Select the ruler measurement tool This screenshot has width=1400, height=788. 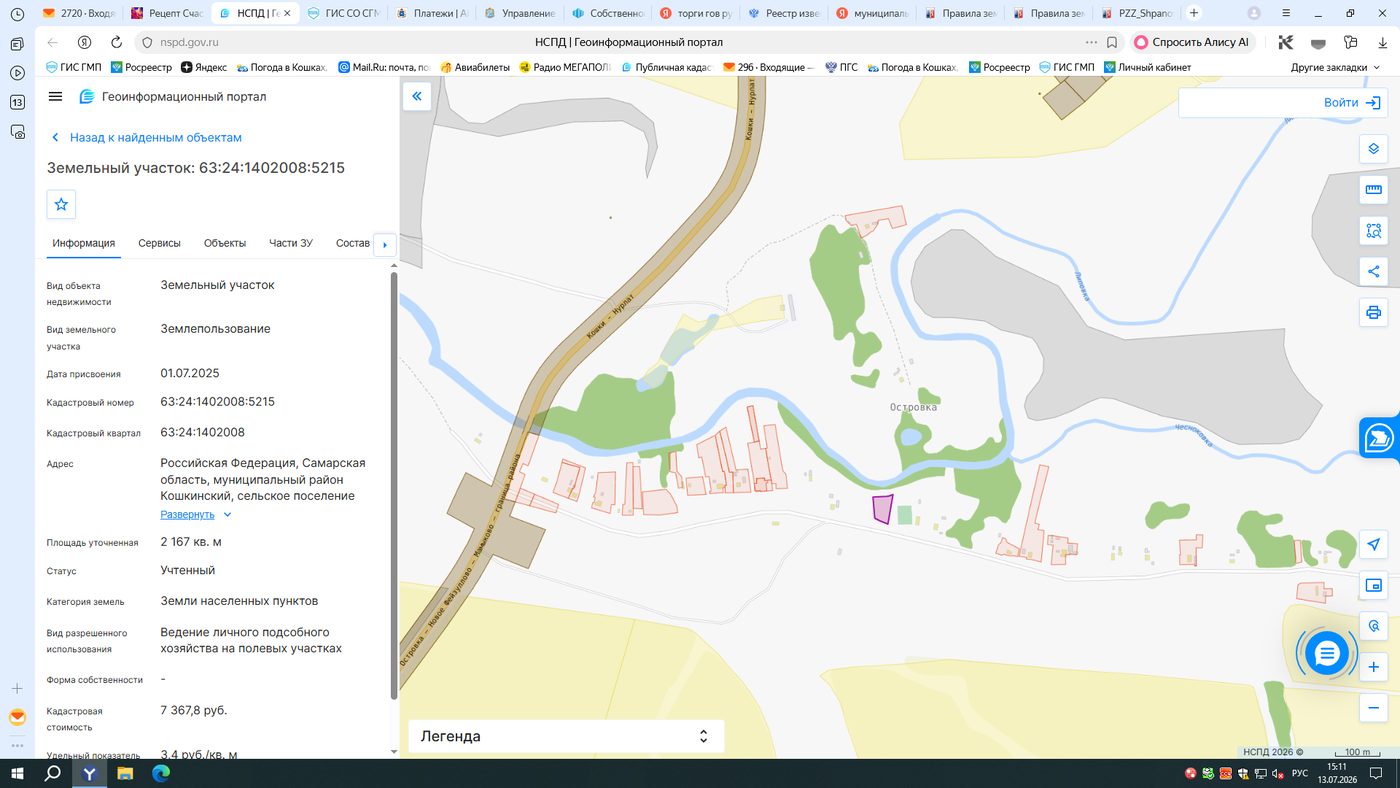(1373, 190)
